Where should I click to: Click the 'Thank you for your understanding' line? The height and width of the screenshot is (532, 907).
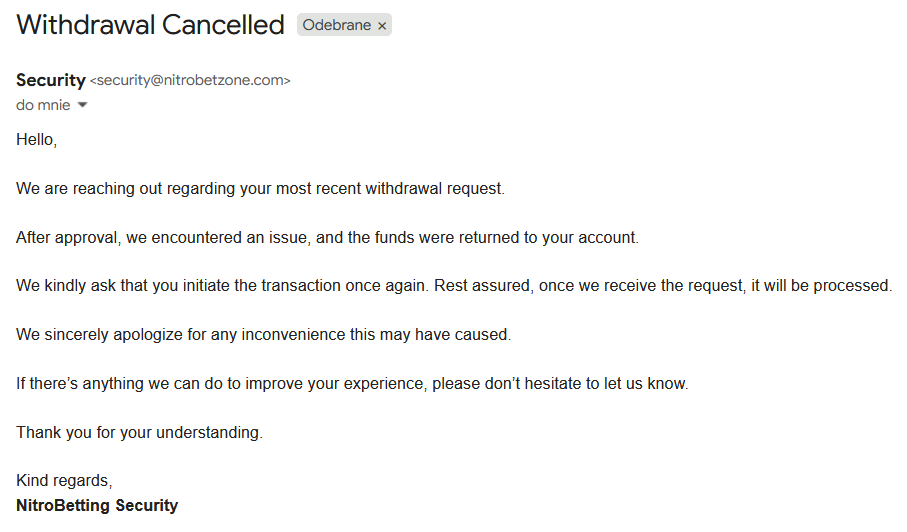click(139, 432)
